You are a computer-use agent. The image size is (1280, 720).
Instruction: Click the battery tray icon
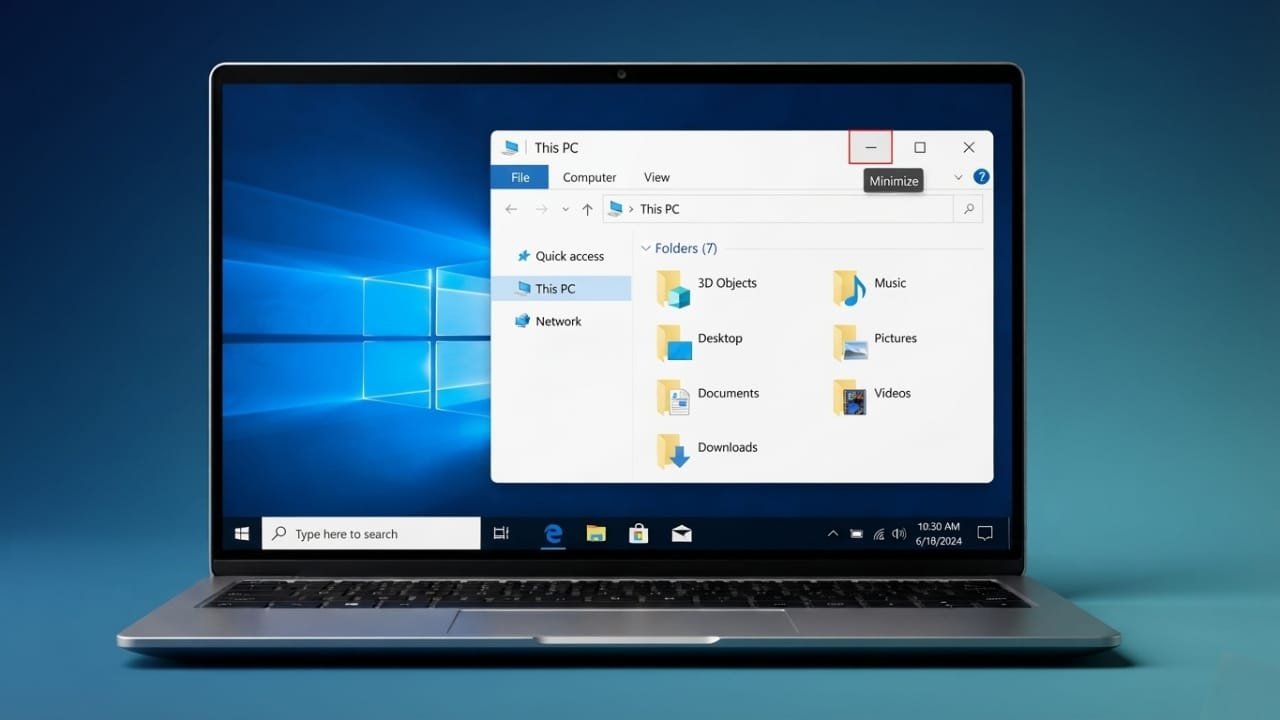coord(856,534)
